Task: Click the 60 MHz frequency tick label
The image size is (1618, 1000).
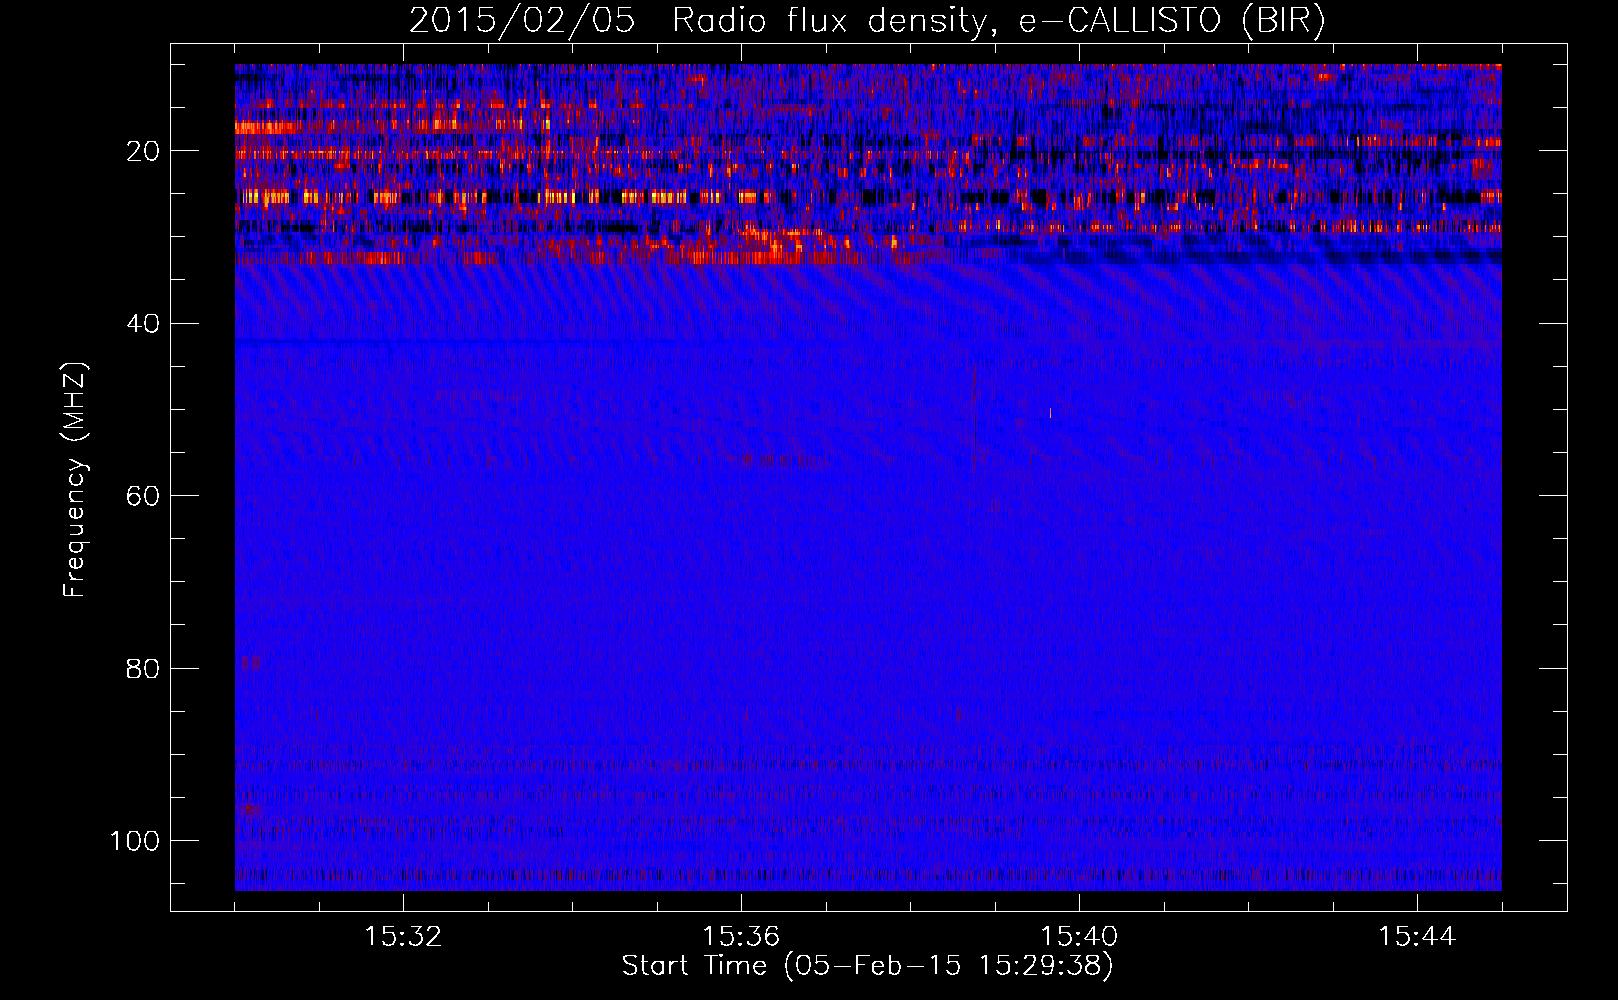Action: (143, 496)
